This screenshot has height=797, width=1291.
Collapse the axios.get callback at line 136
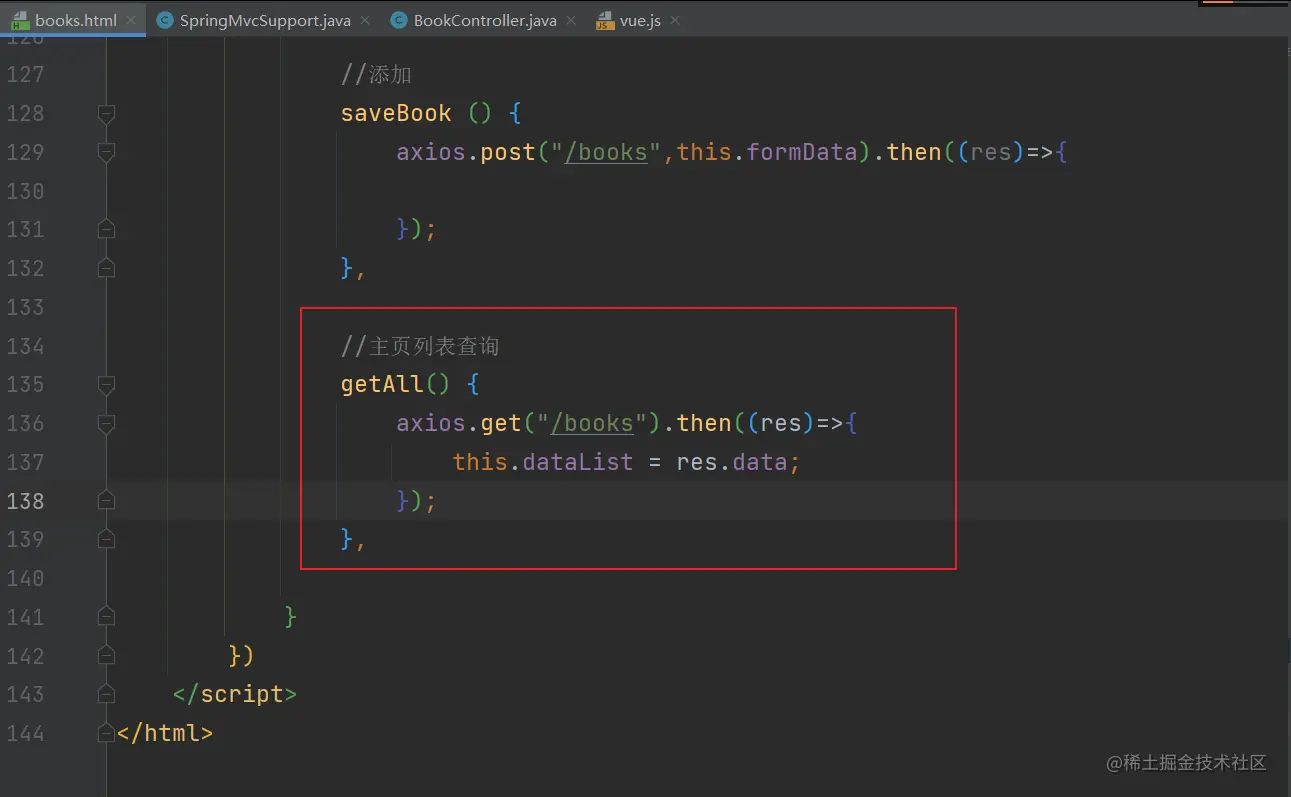tap(106, 423)
